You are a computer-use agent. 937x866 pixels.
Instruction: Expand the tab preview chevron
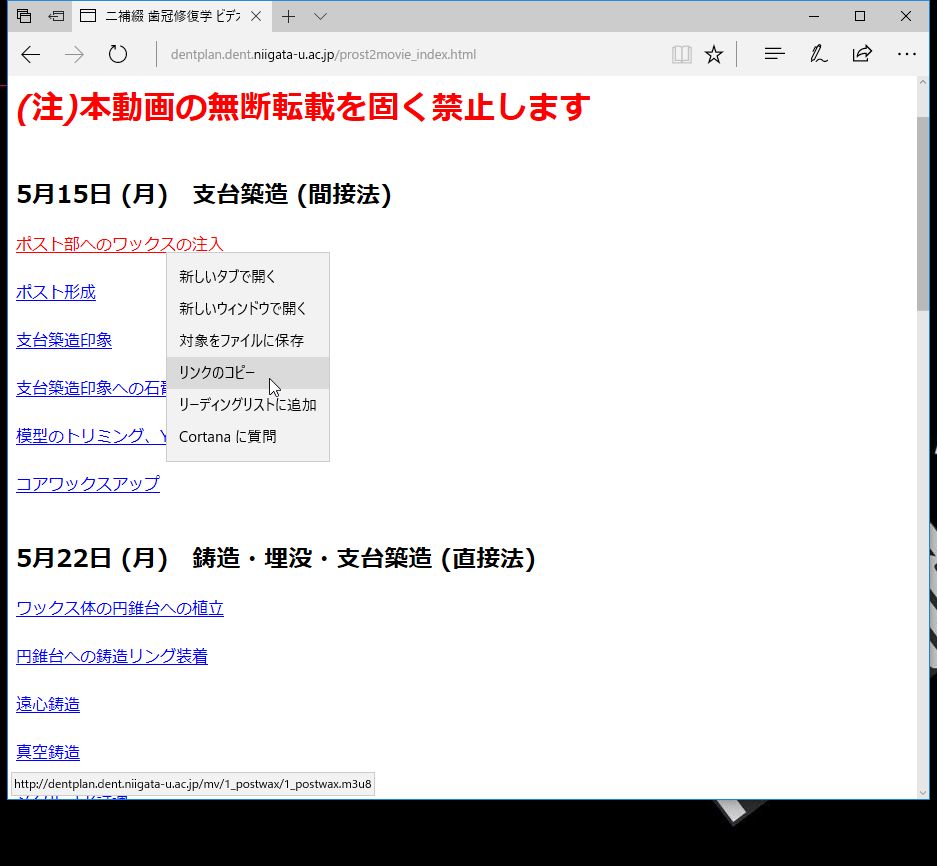point(320,16)
